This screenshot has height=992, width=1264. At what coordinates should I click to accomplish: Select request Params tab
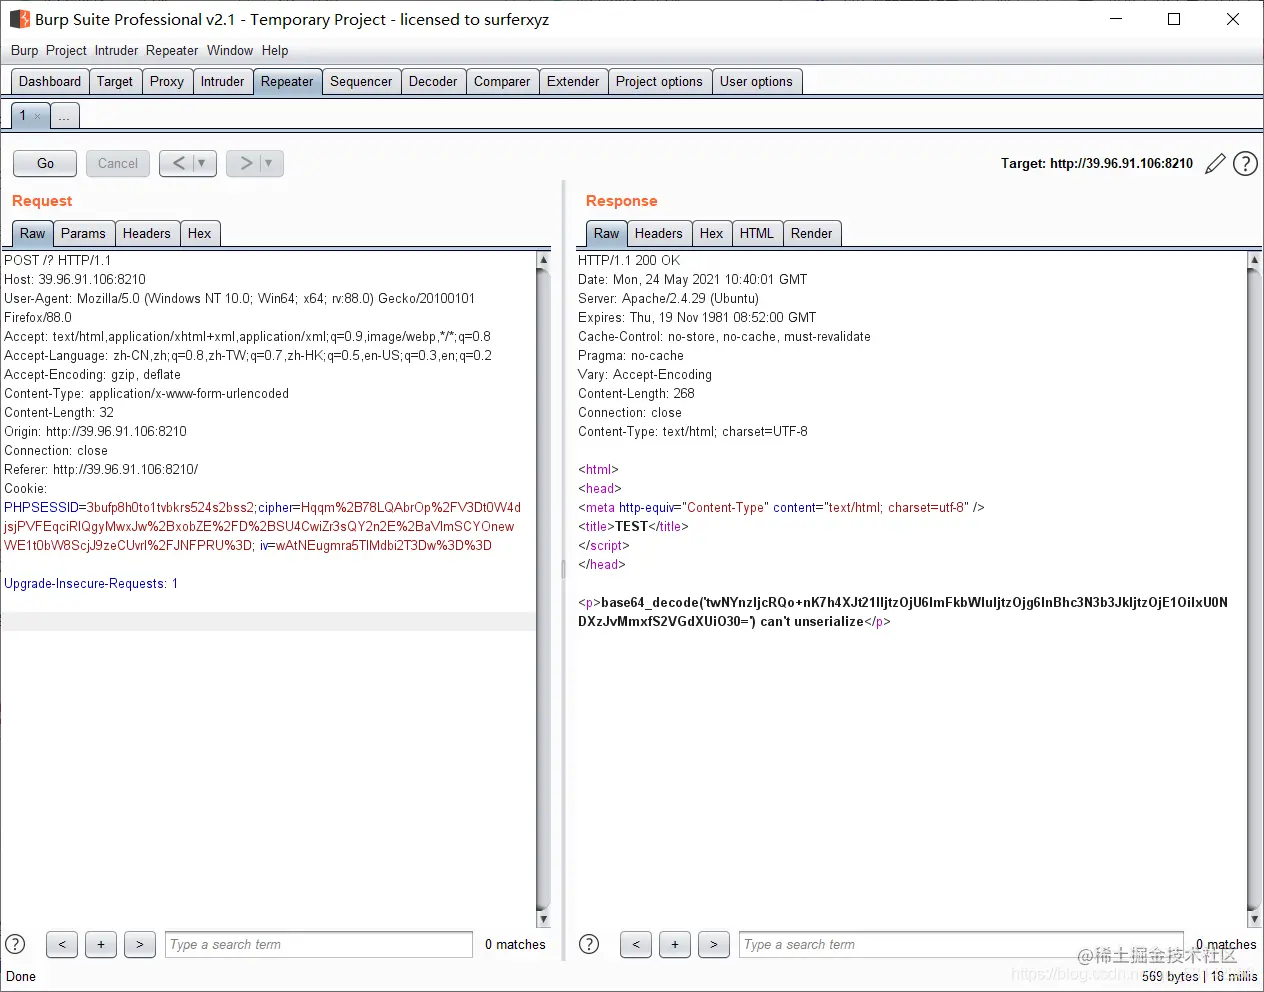[83, 234]
